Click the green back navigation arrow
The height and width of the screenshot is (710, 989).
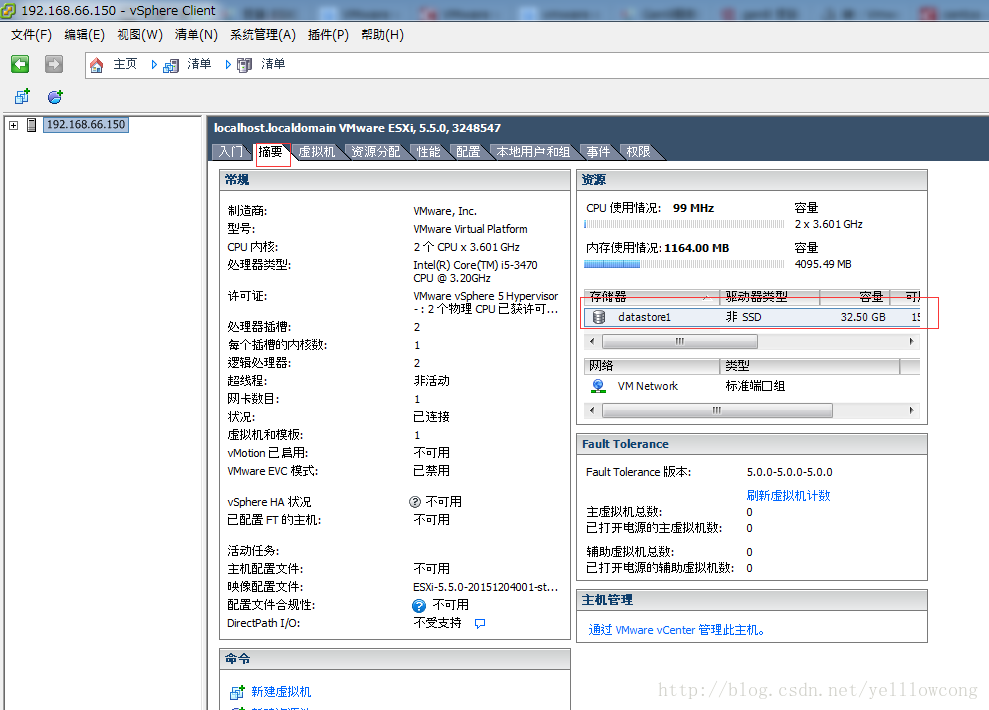20,64
